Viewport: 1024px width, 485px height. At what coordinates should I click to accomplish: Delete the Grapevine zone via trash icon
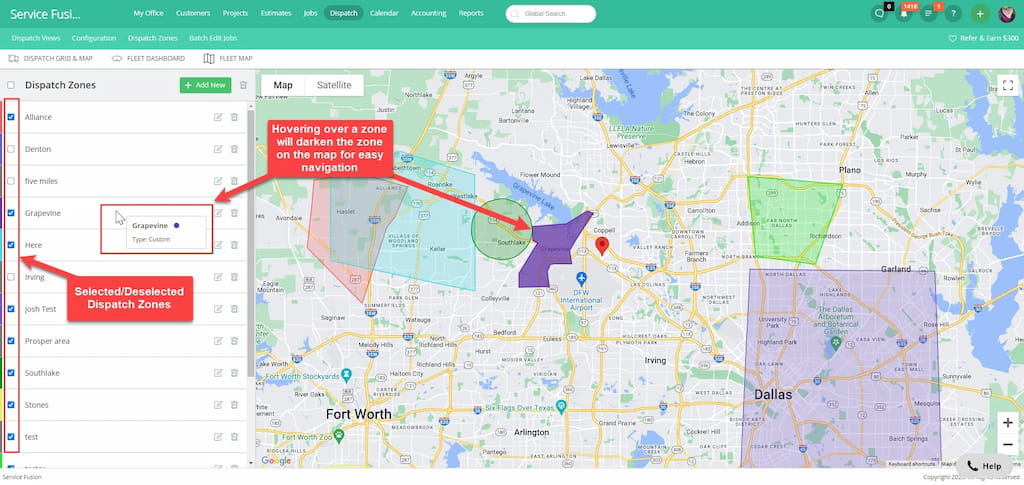(x=234, y=213)
